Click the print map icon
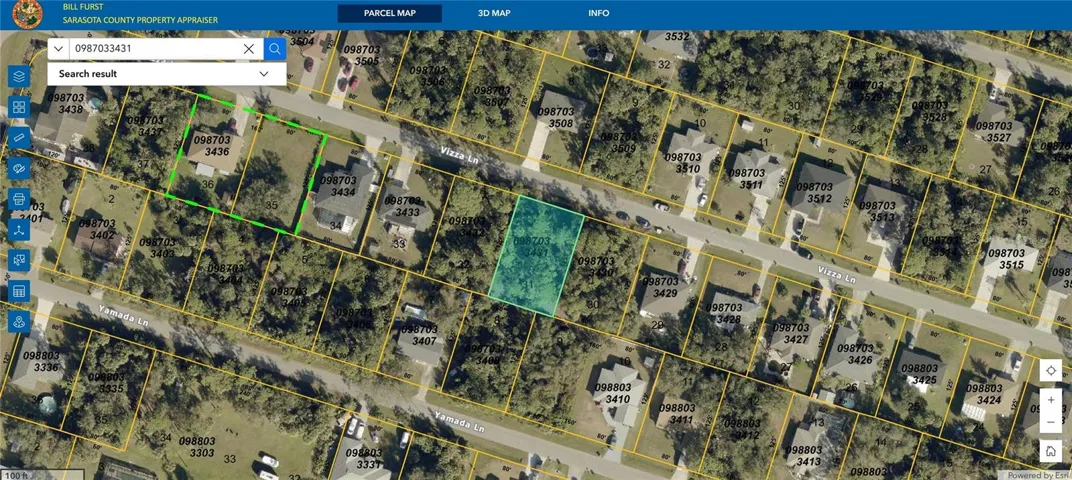Screen dimensions: 1072x480 point(18,199)
